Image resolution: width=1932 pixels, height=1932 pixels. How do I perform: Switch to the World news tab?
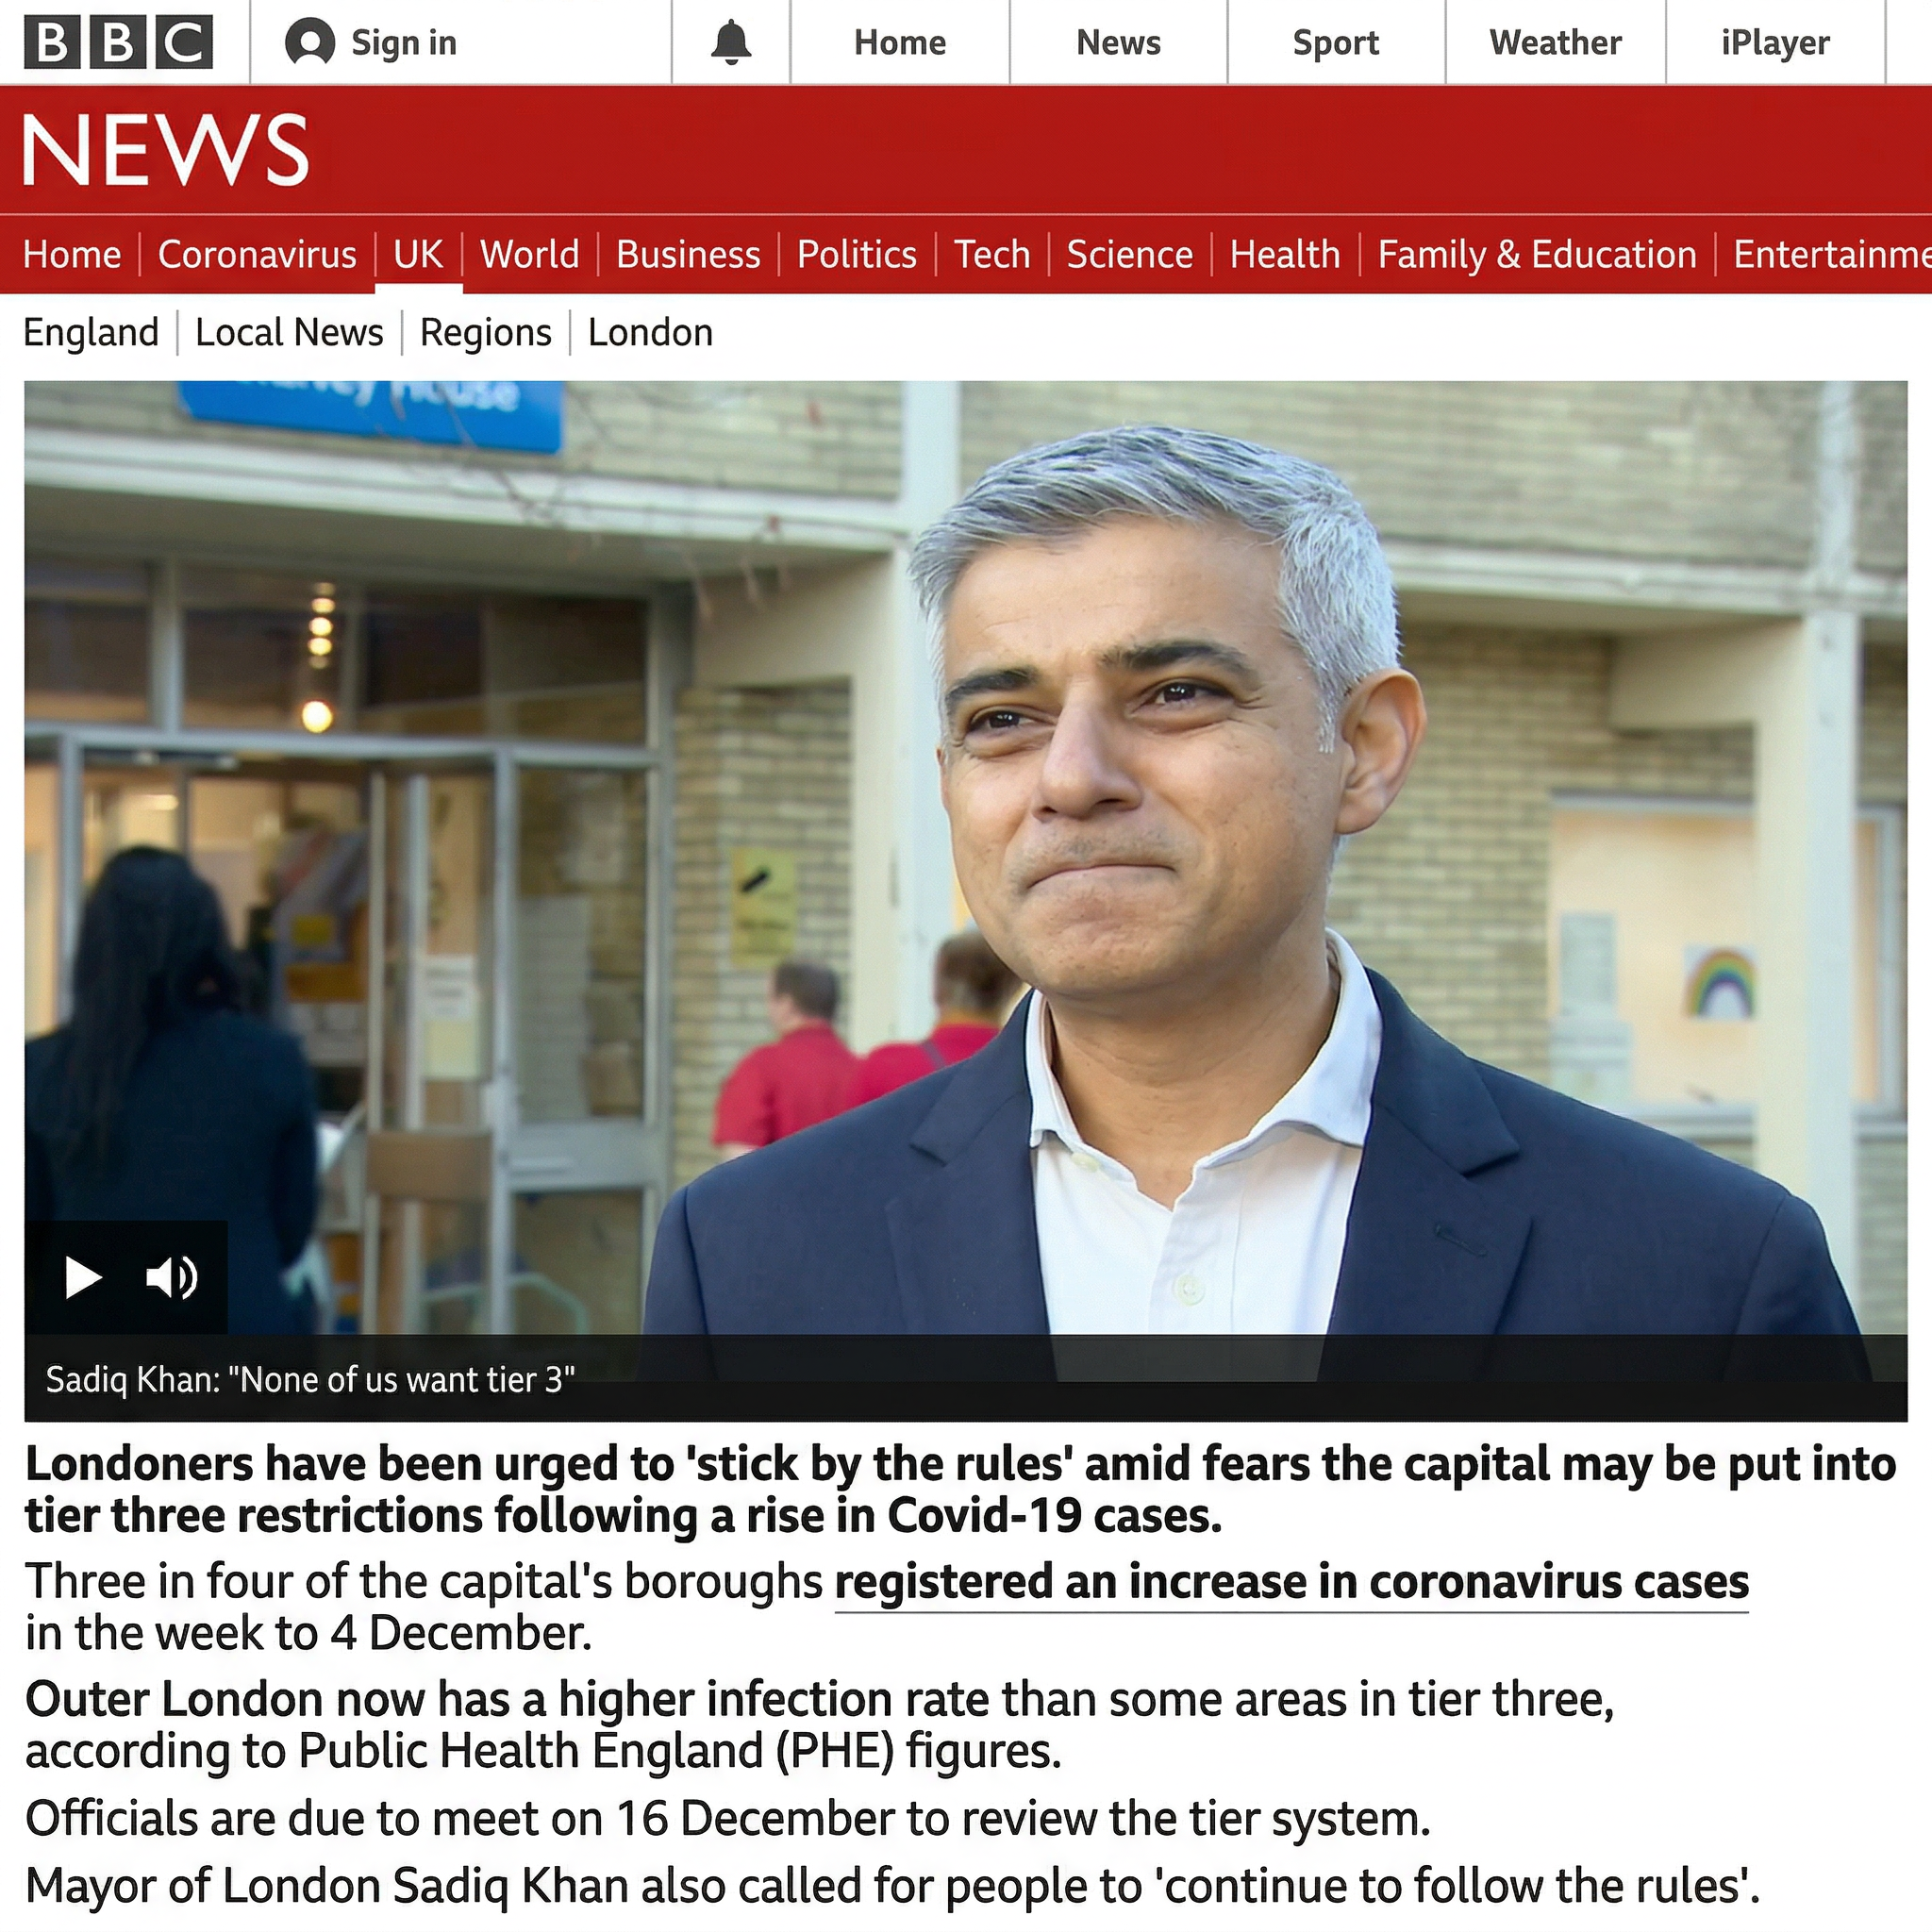point(529,254)
